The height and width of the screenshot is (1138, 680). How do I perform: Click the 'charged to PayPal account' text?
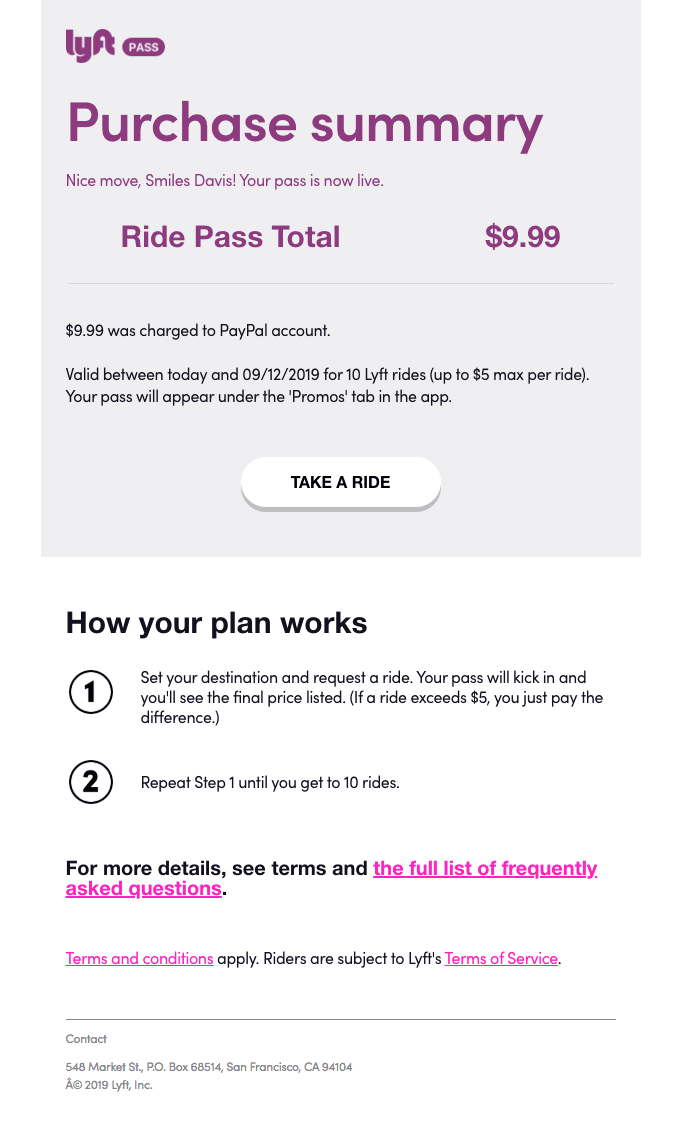197,330
